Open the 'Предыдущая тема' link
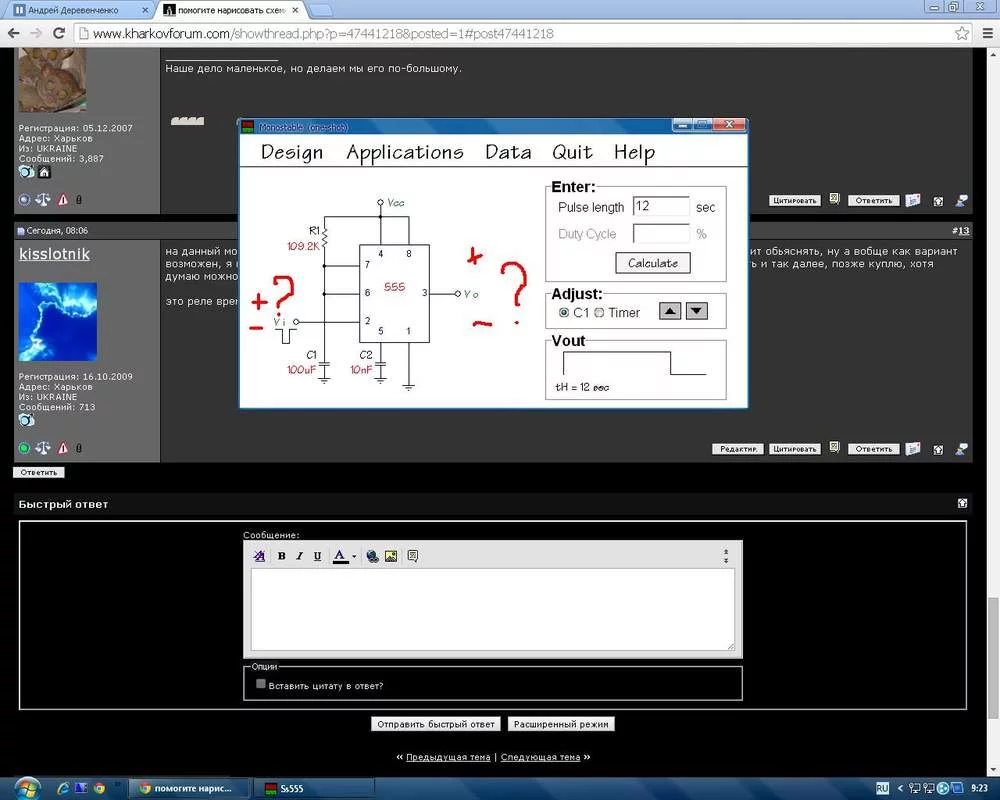Image resolution: width=1000 pixels, height=800 pixels. click(x=448, y=757)
